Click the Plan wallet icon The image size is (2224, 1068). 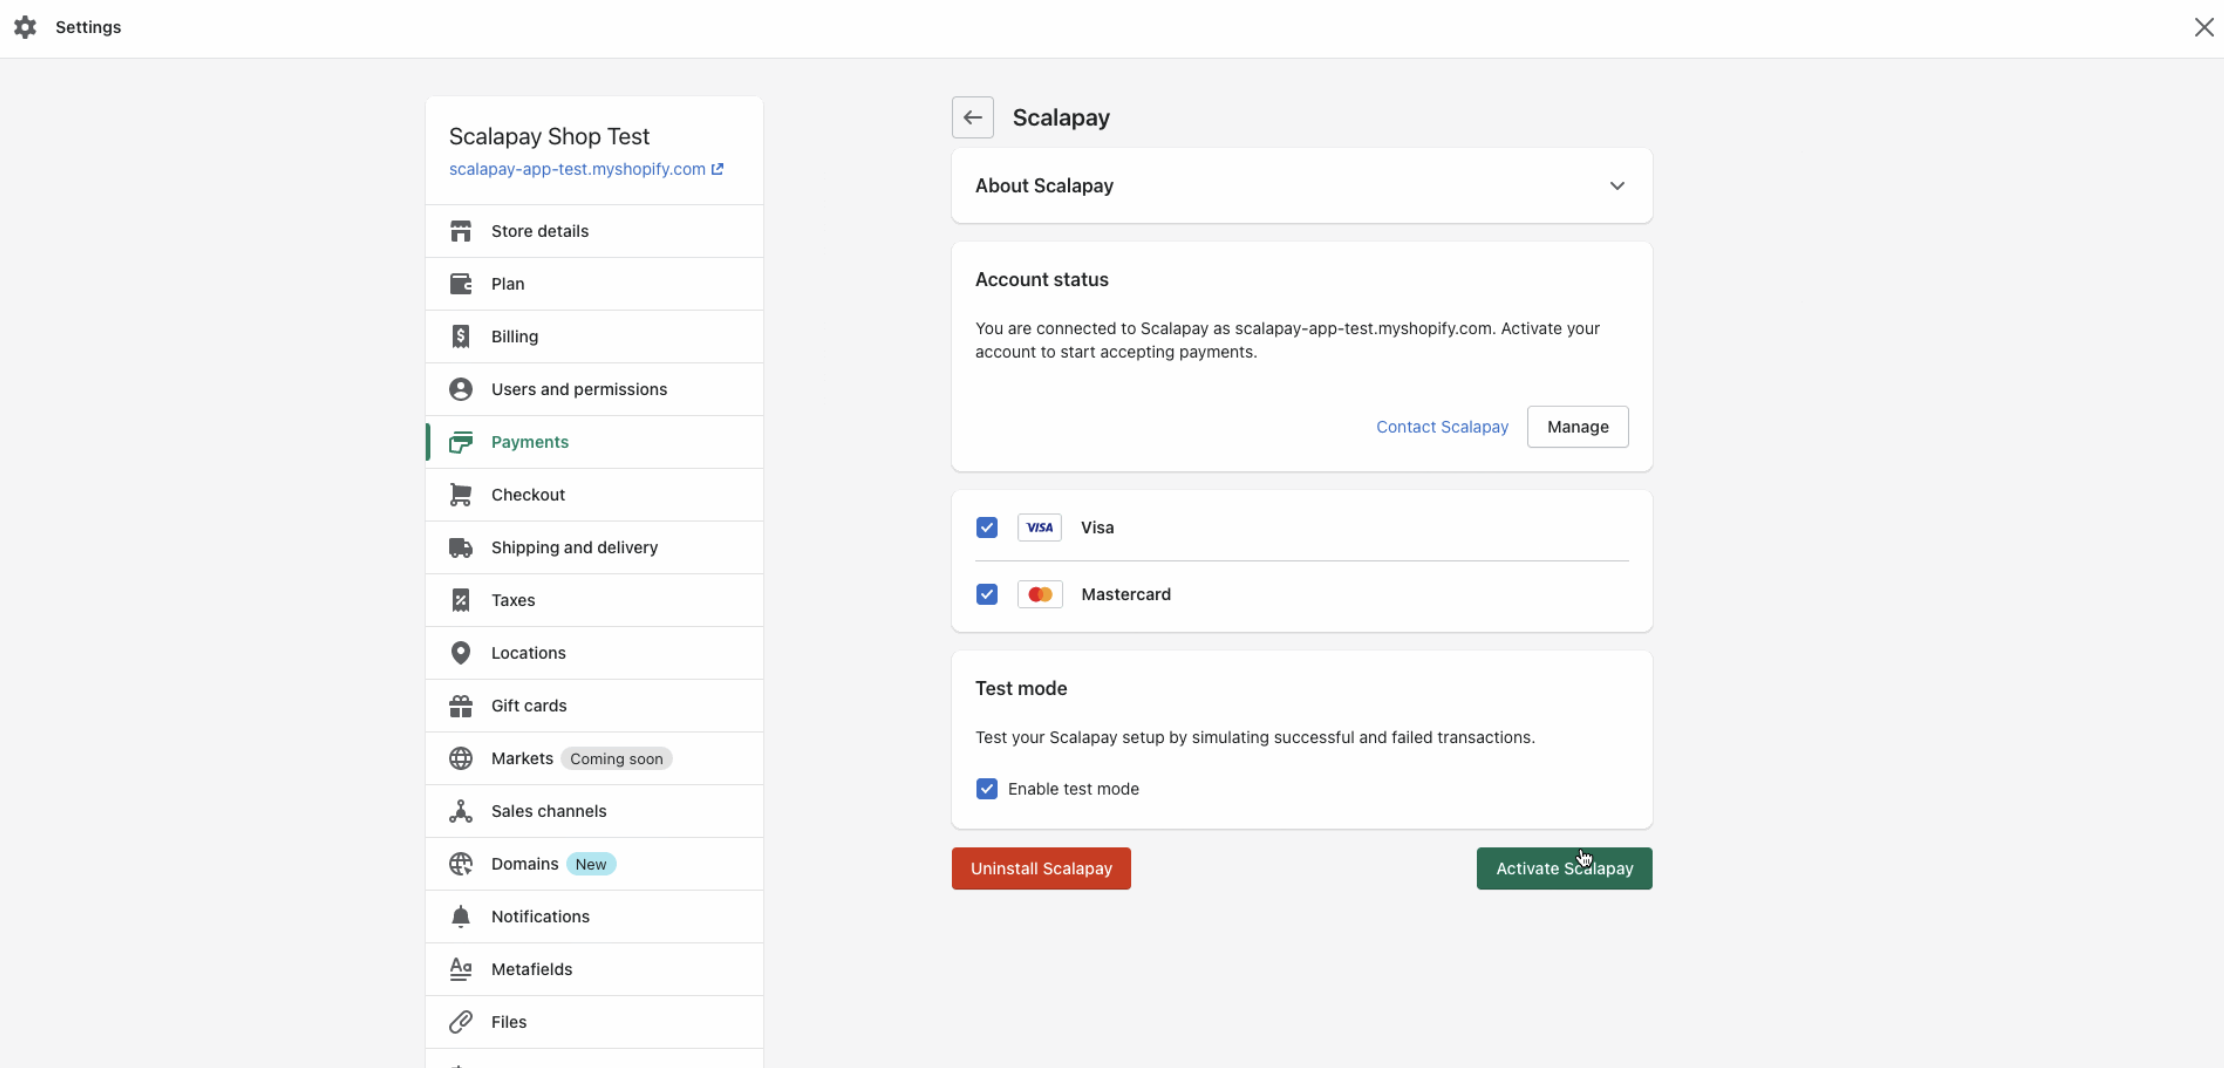pyautogui.click(x=460, y=284)
